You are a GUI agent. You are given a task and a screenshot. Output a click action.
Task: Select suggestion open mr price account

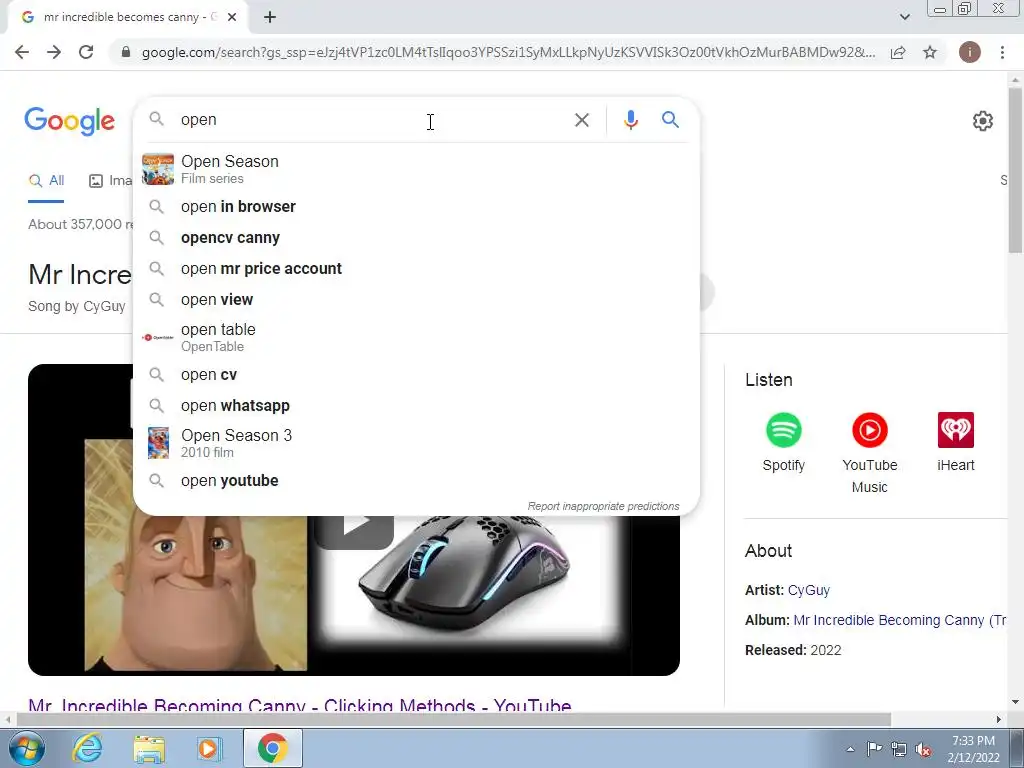[x=416, y=268]
